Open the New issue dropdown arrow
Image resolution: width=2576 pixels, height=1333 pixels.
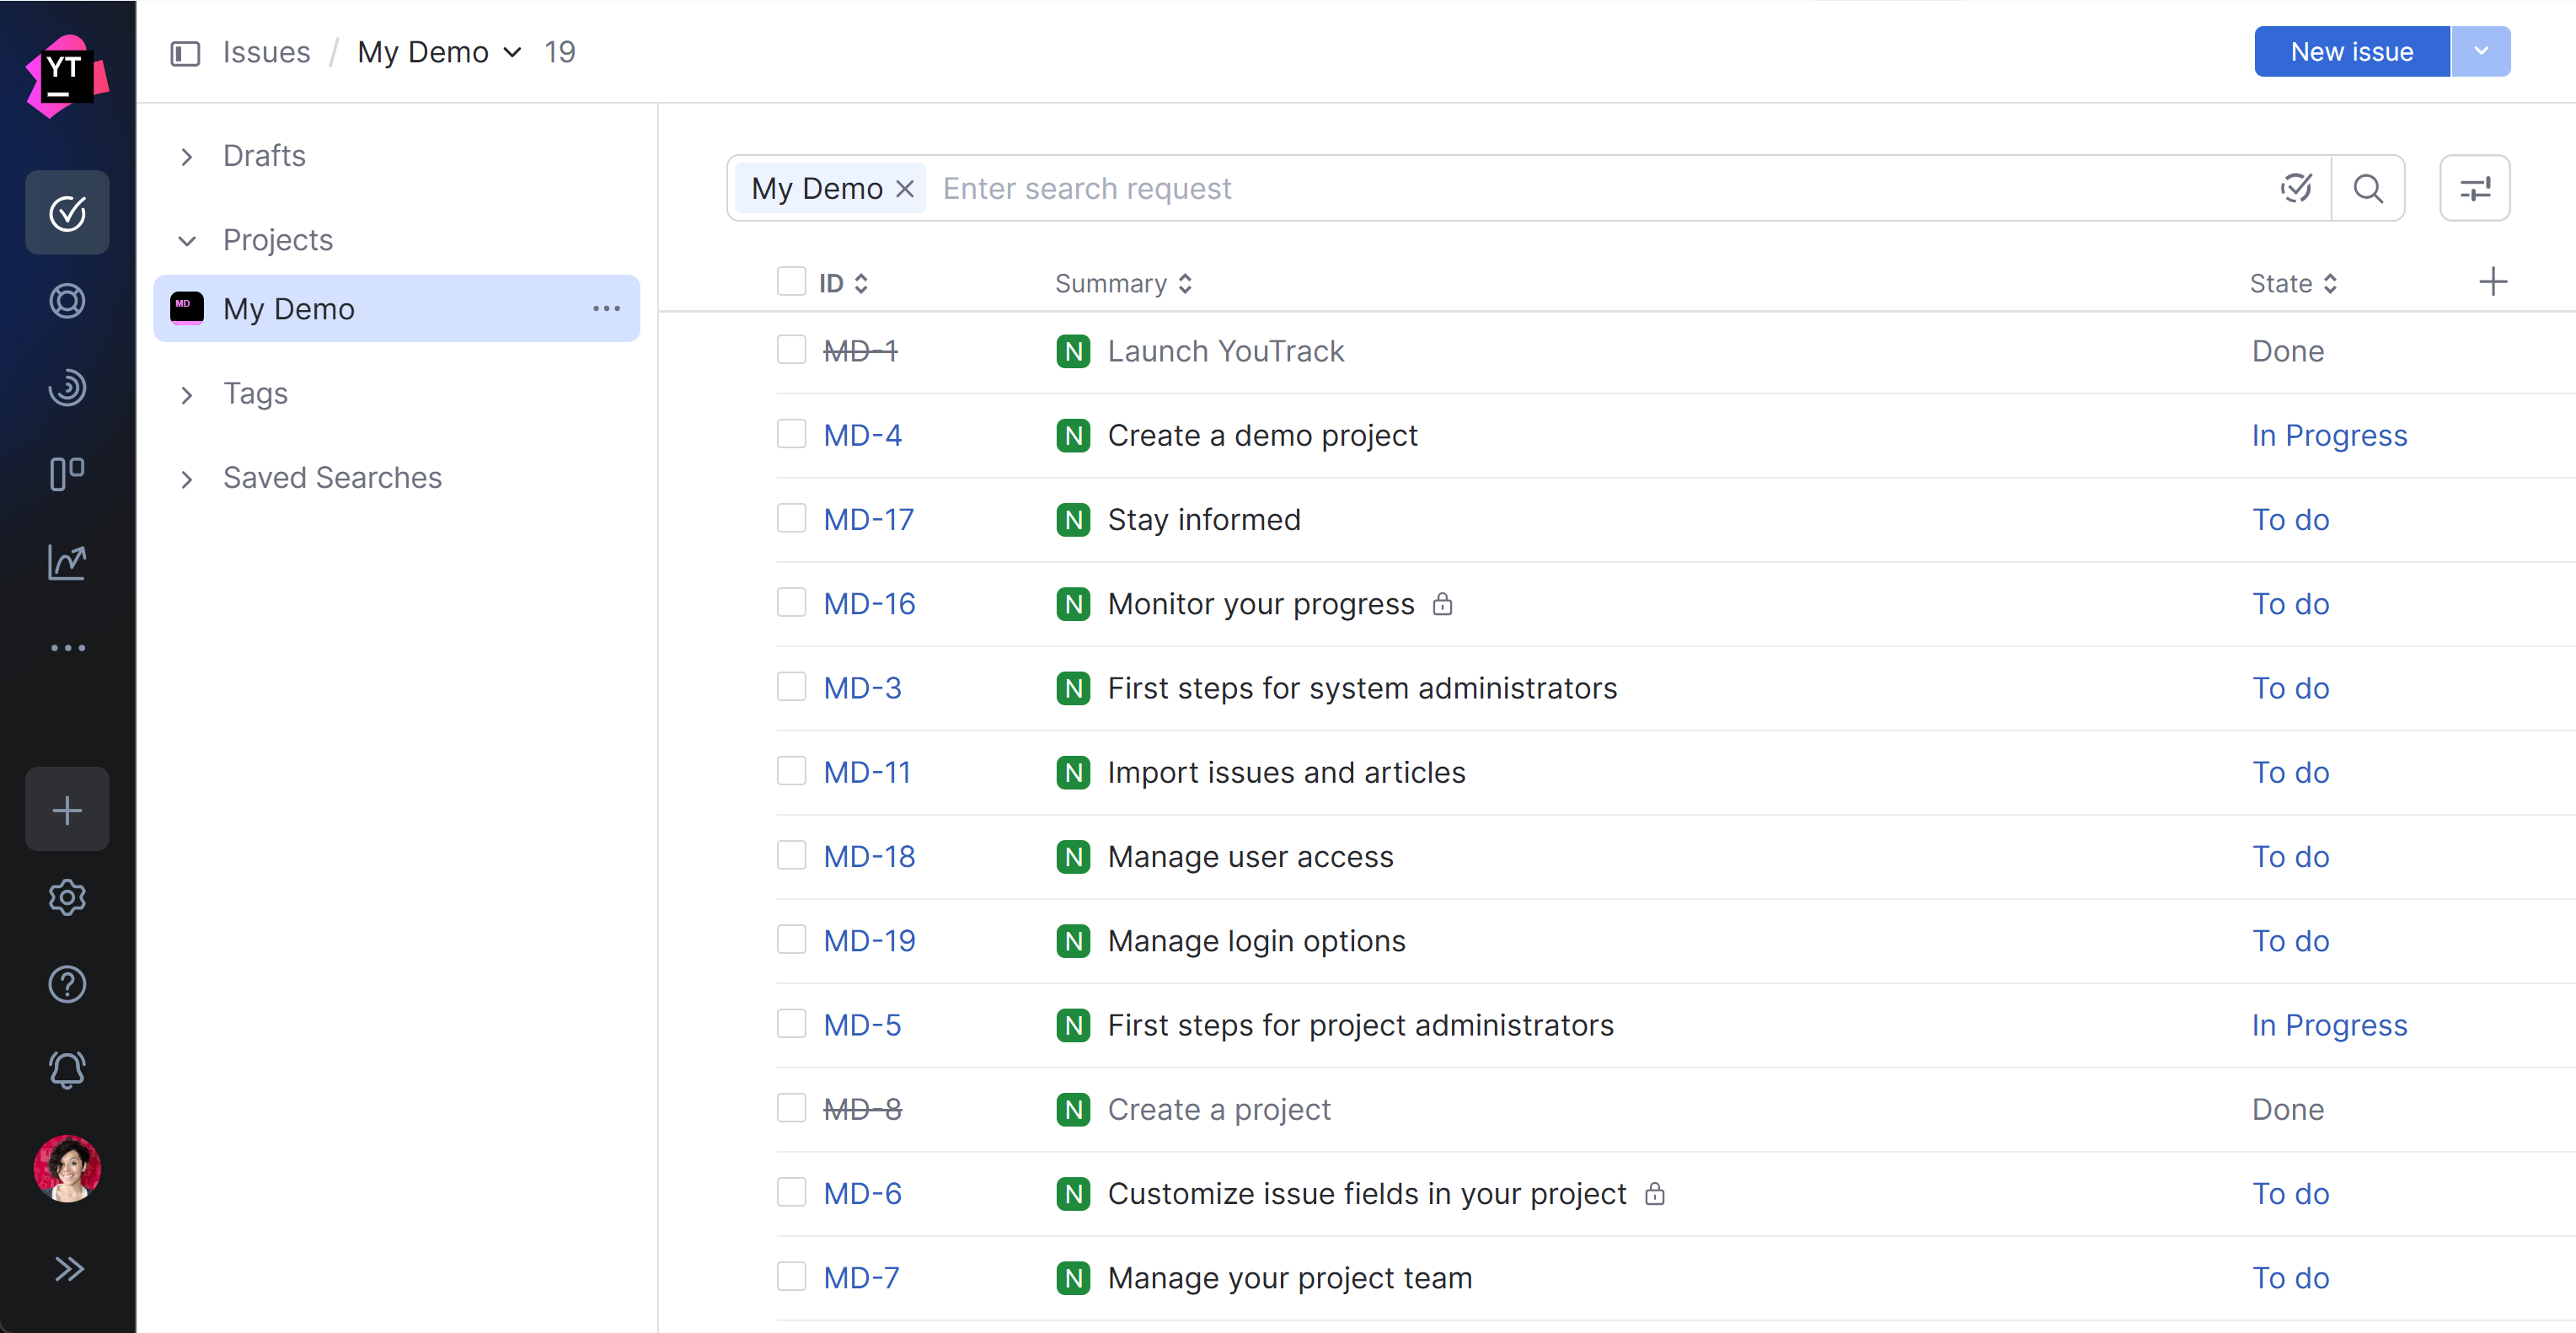(x=2481, y=51)
